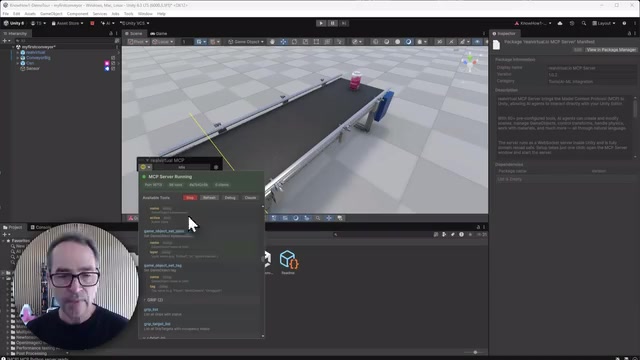This screenshot has width=640, height=360.
Task: Click the MCP overlay settings gear icon
Action: pos(216,167)
